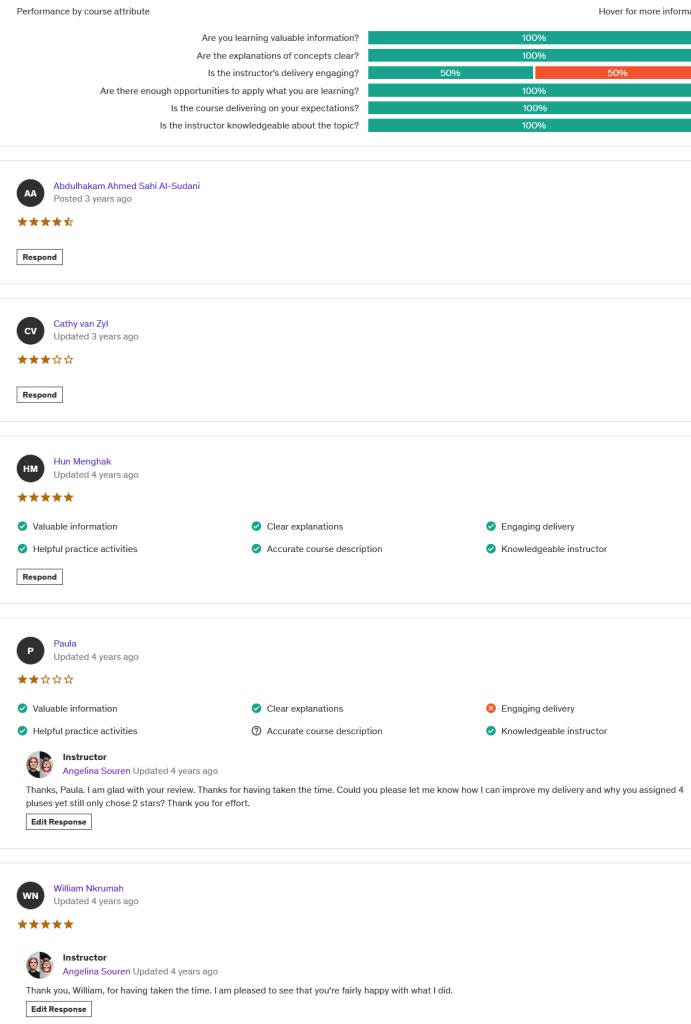
Task: Click the red X icon on Engaging delivery
Action: point(491,708)
